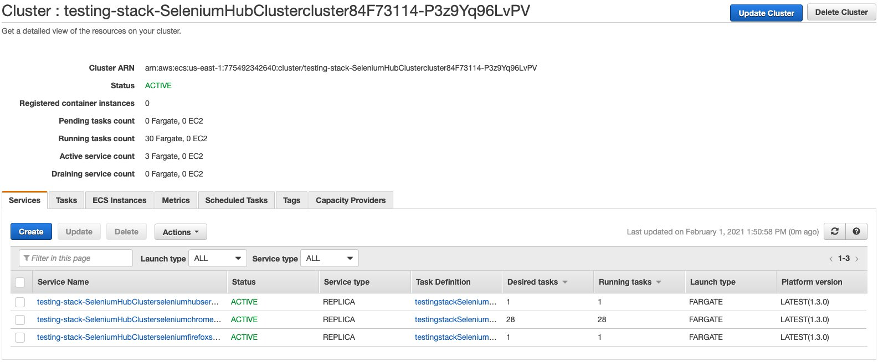Click the Last updated timestamp text
The width and height of the screenshot is (879, 364).
click(x=723, y=232)
